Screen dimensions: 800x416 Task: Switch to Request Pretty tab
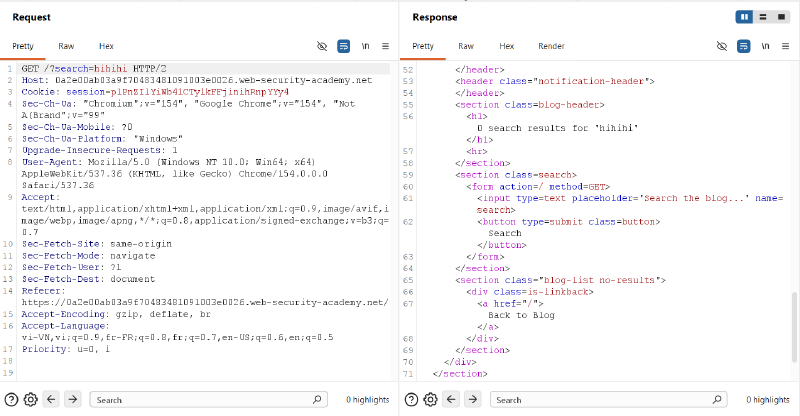(23, 46)
